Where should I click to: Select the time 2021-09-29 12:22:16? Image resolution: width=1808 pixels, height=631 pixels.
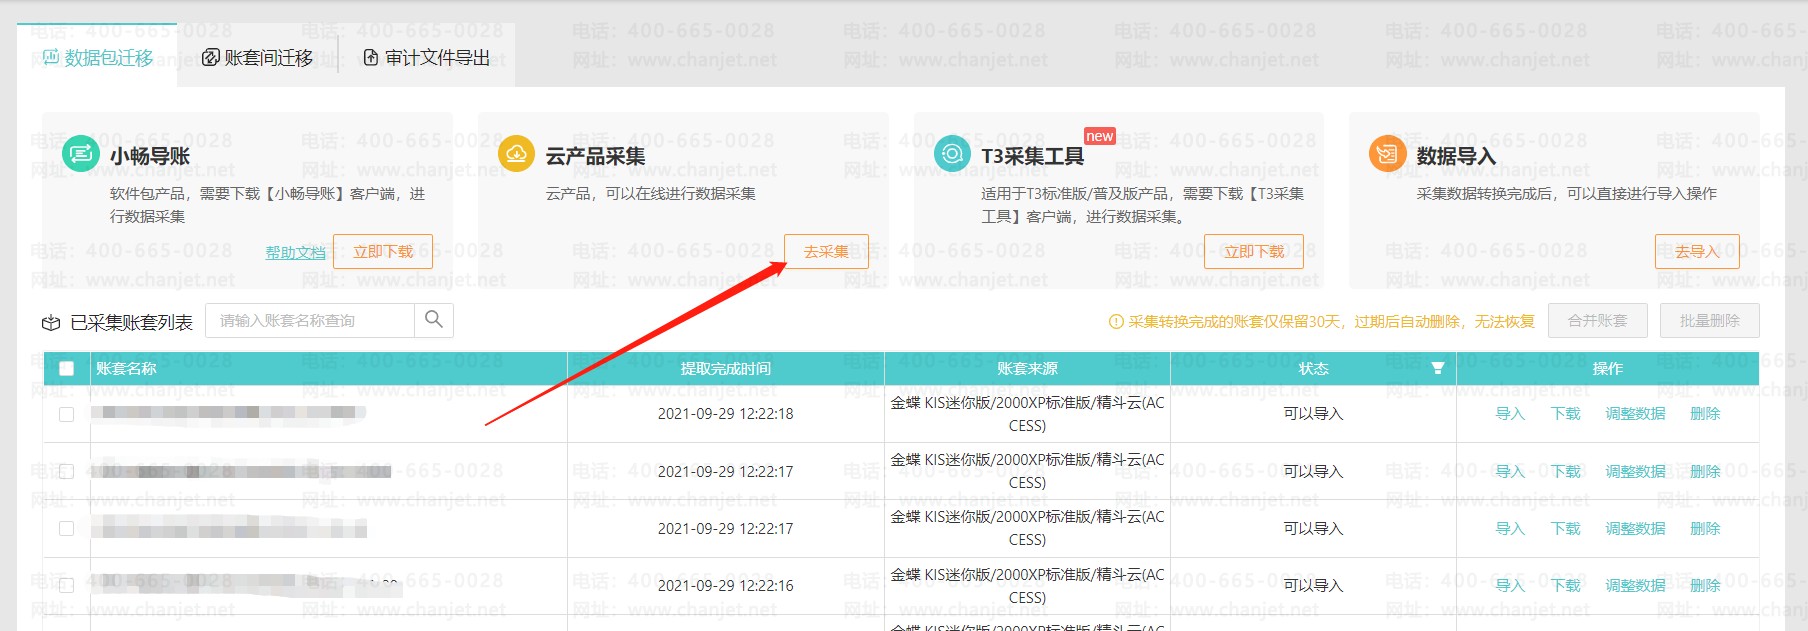point(726,586)
